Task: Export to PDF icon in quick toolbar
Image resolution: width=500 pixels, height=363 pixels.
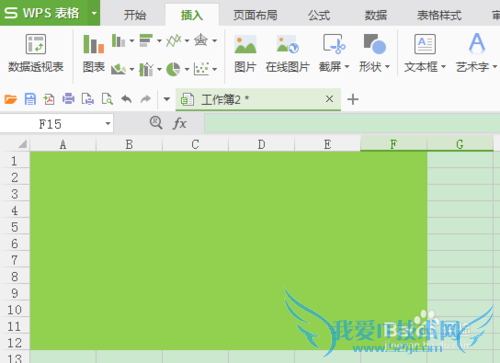Action: pos(49,99)
